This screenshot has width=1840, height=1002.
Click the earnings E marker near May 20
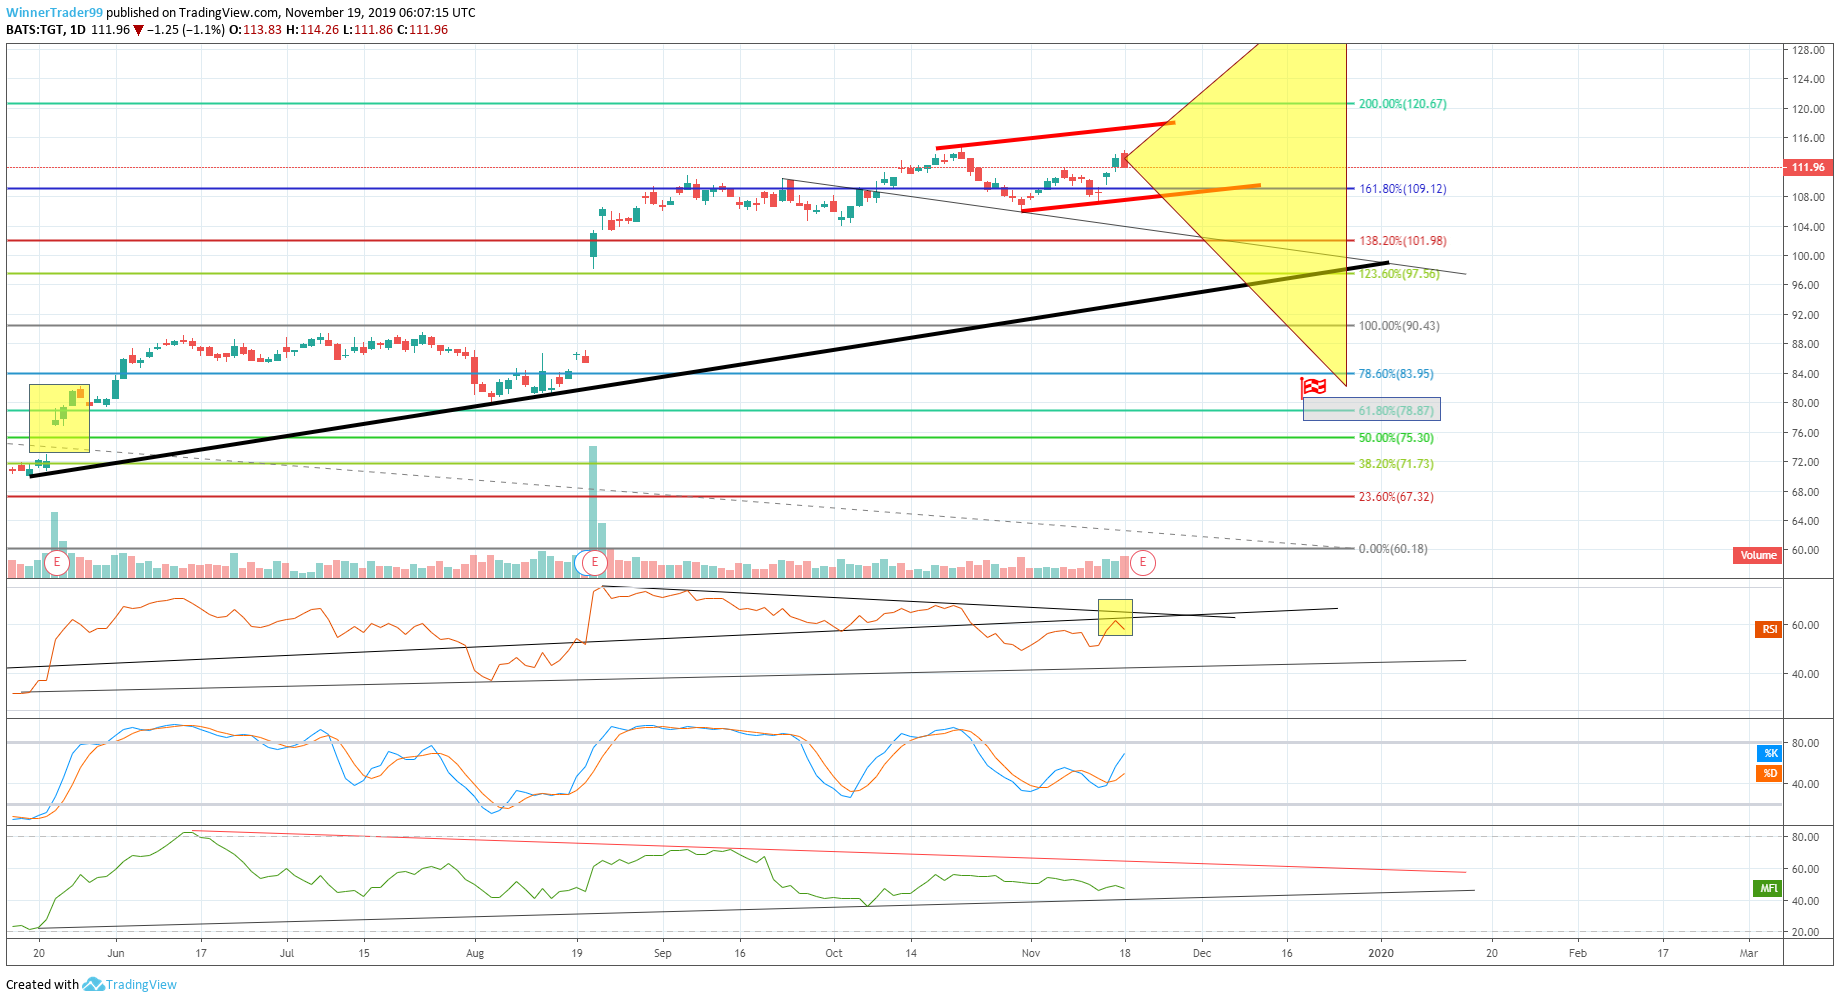pyautogui.click(x=58, y=563)
